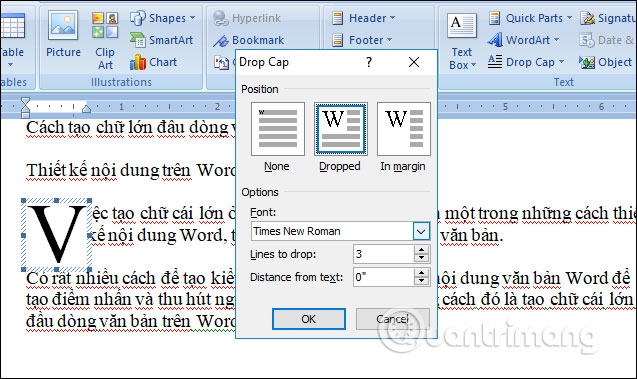Open the Clip Art pane
The height and width of the screenshot is (379, 637).
[x=105, y=41]
